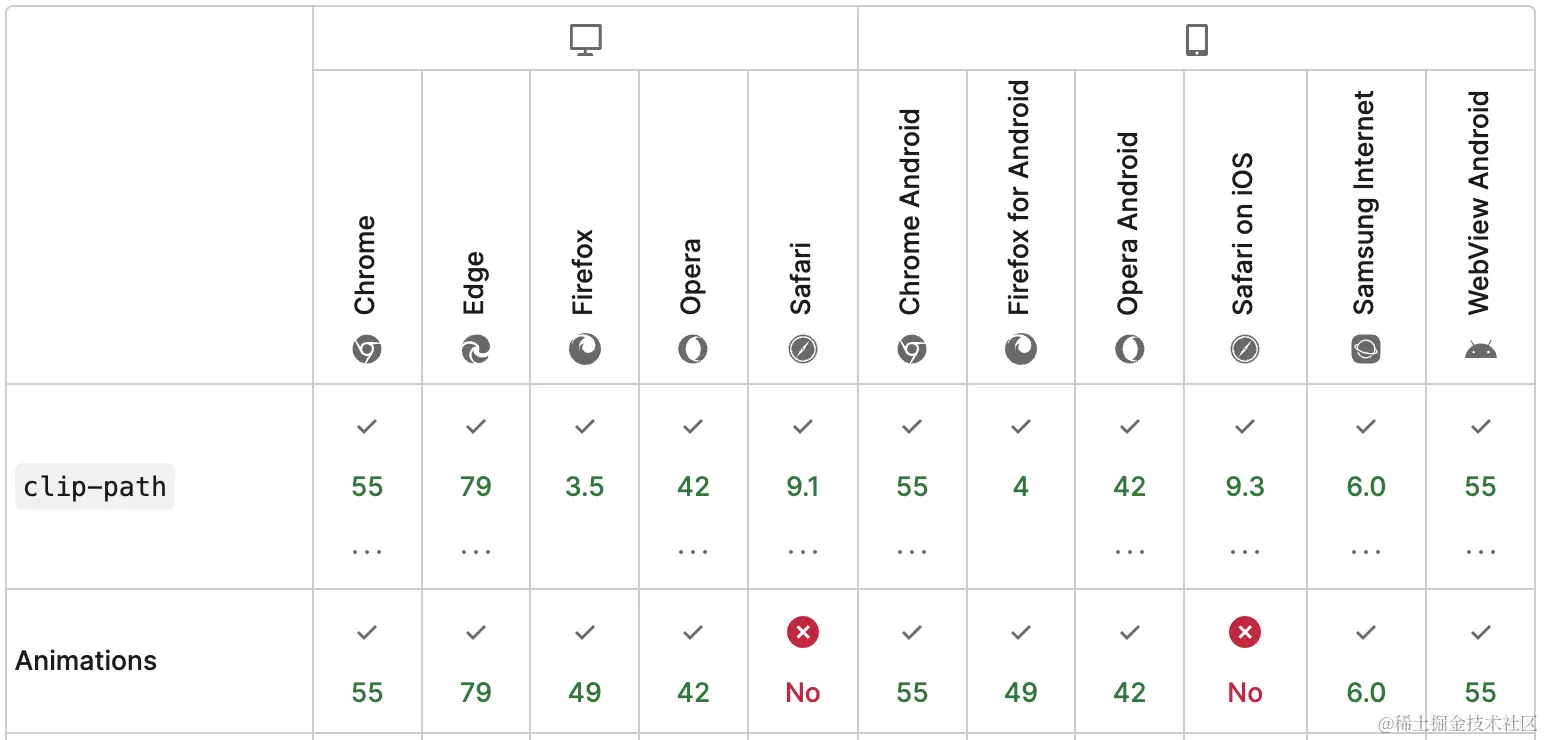1544x740 pixels.
Task: Click the Firefox desktop browser logo
Action: pos(585,349)
